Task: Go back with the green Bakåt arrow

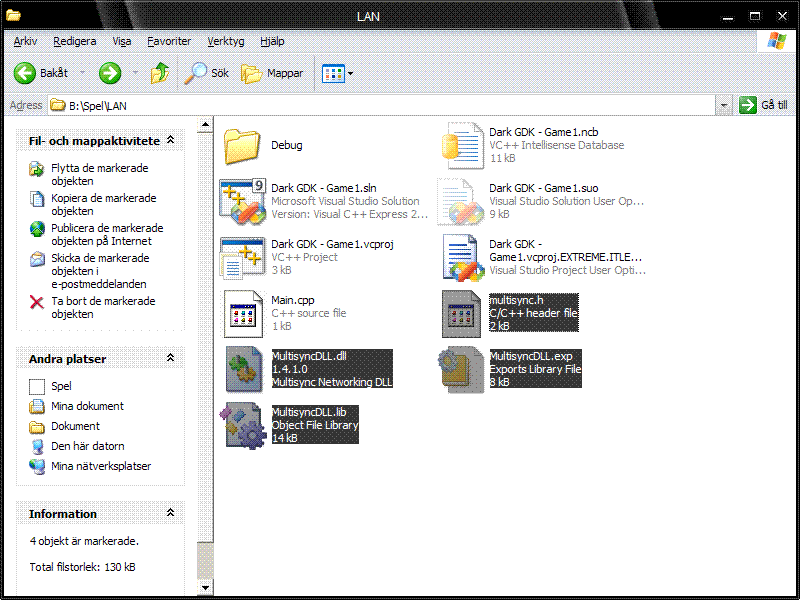Action: click(24, 73)
